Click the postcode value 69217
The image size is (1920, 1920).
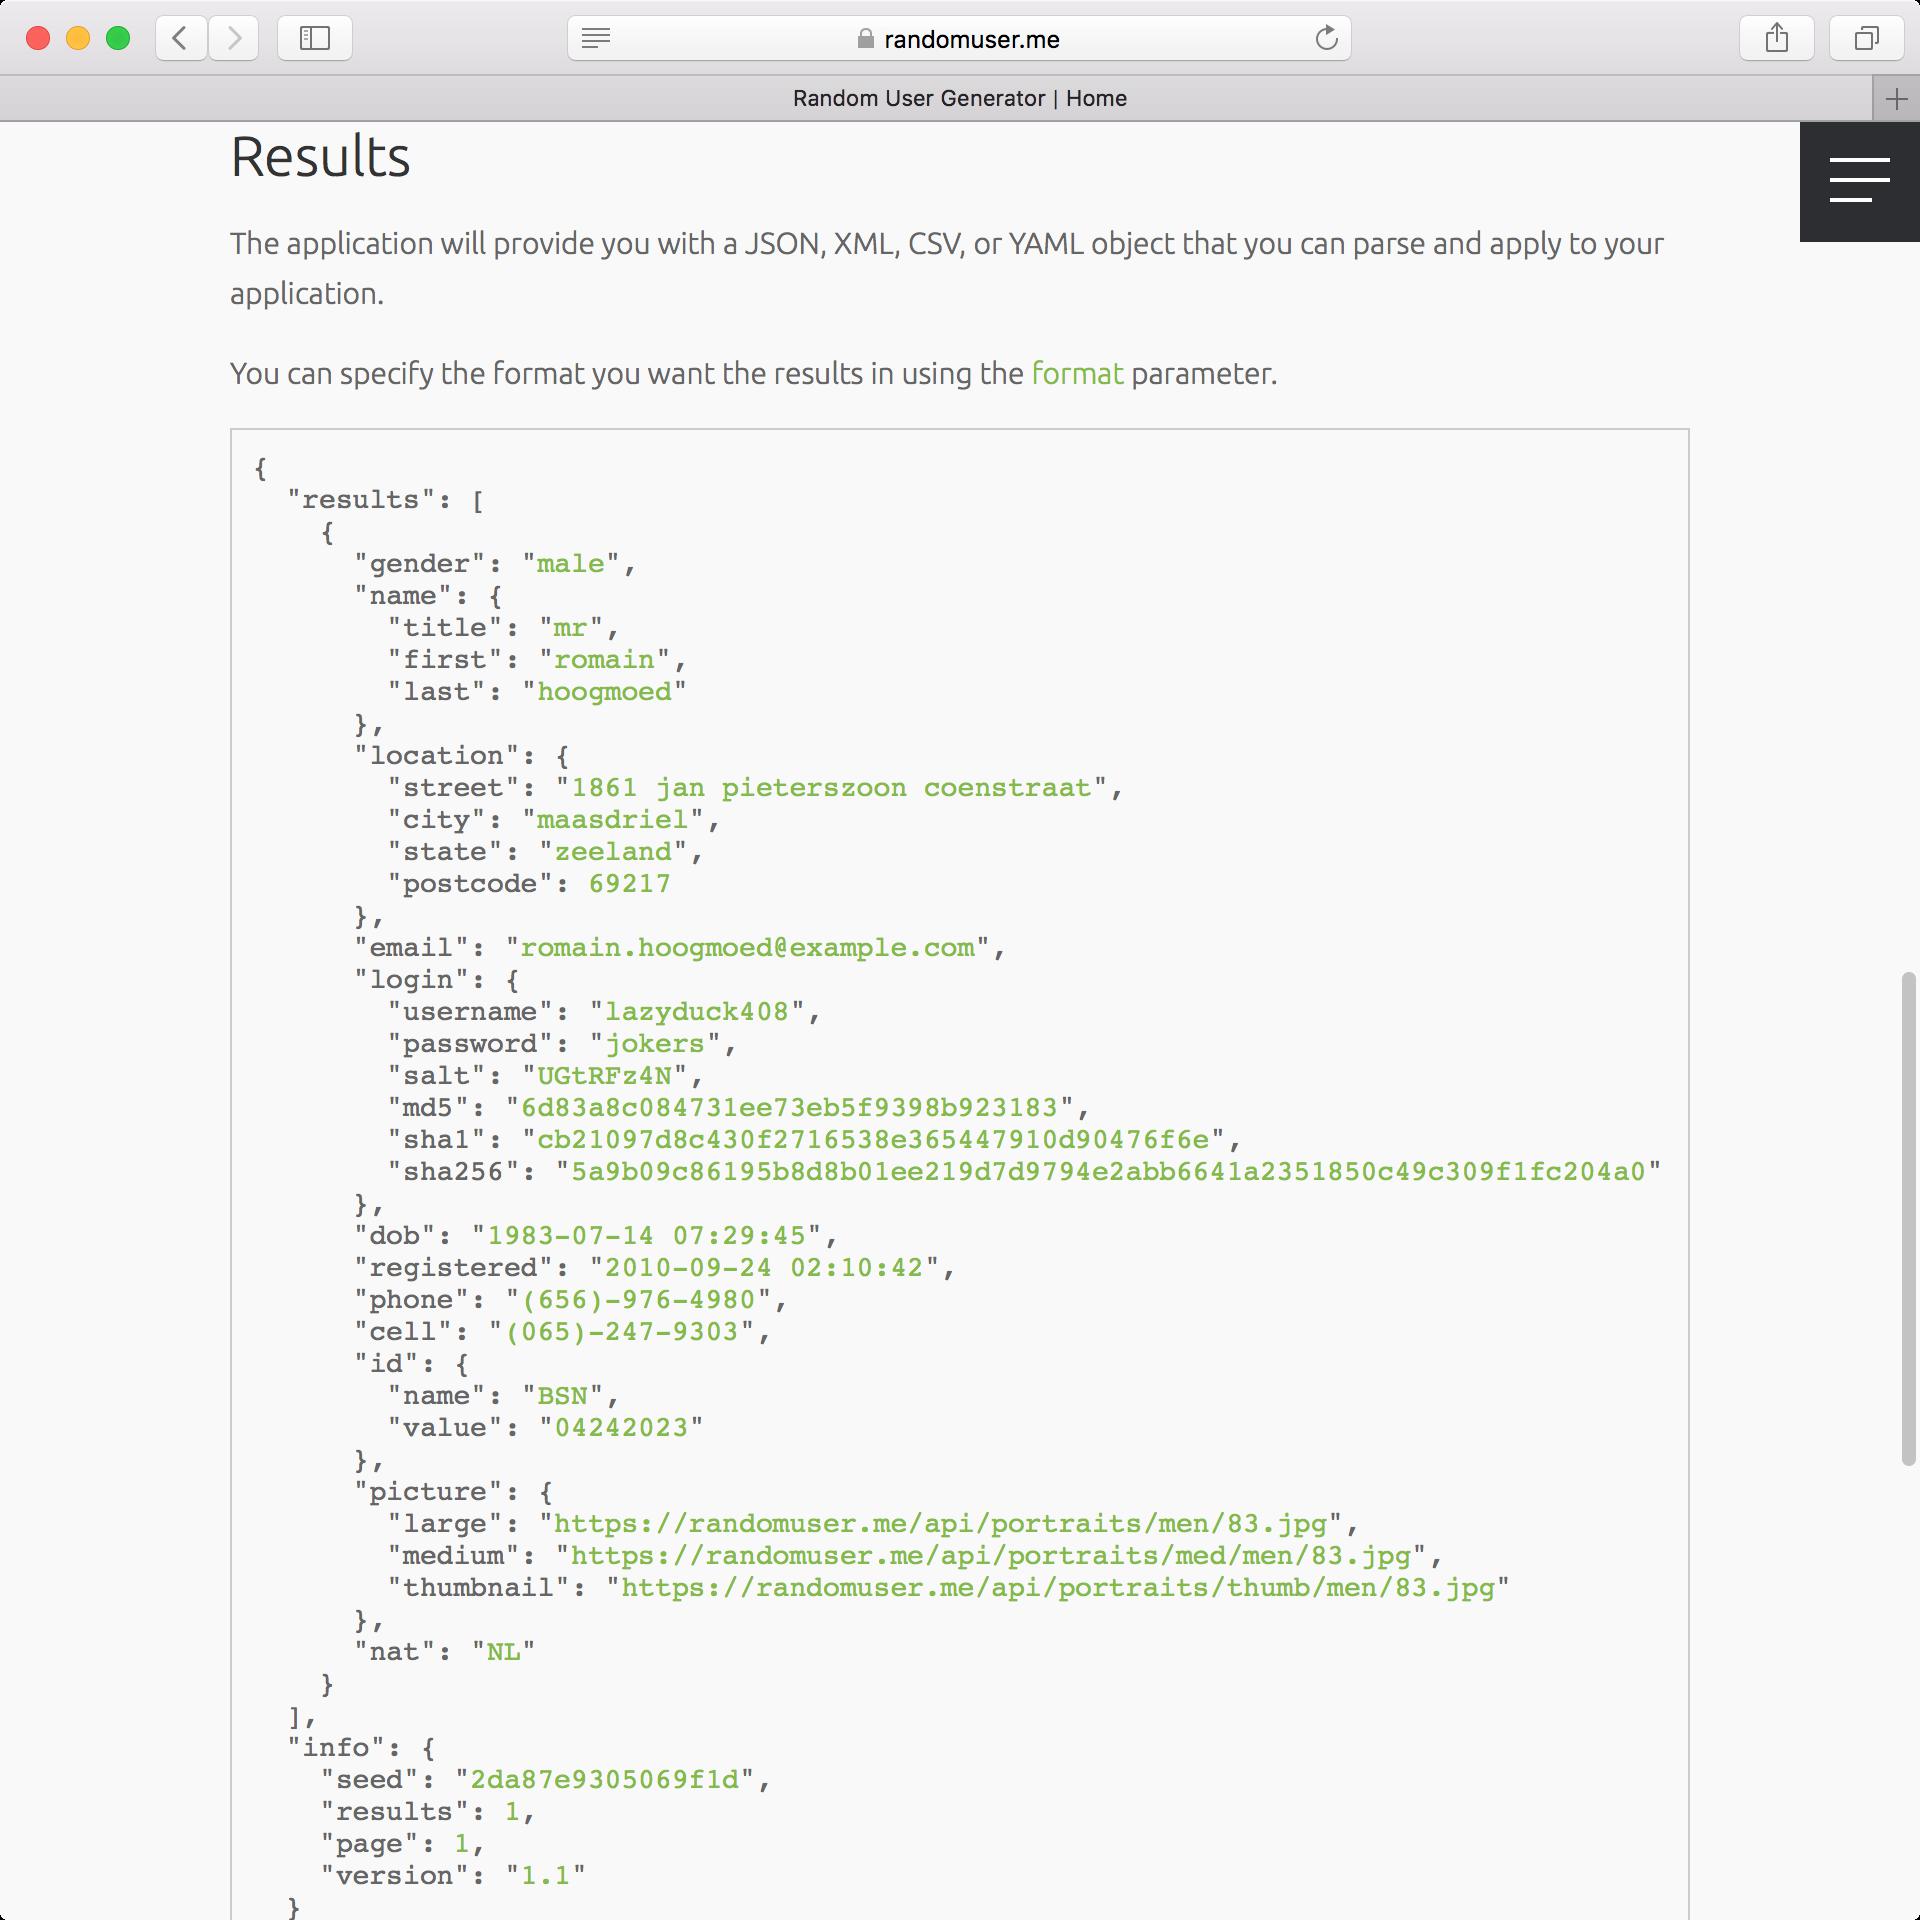[630, 884]
